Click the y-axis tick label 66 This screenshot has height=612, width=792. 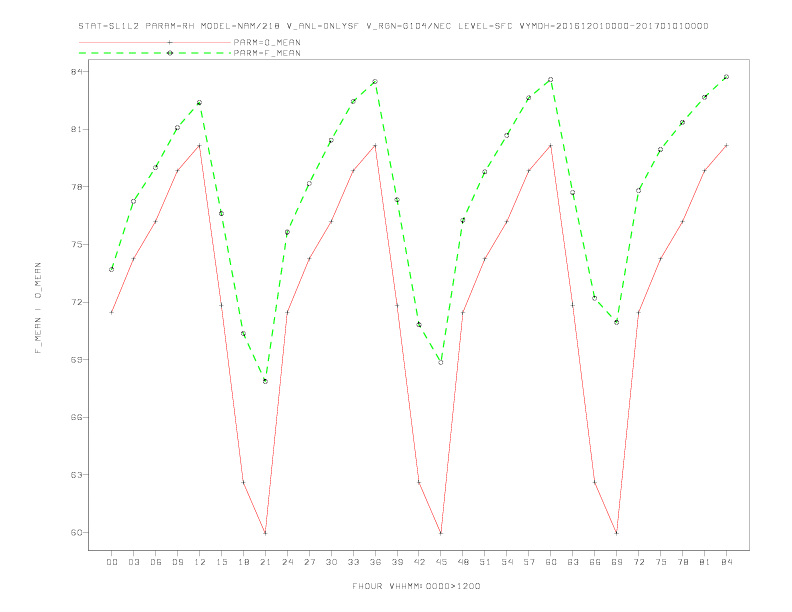tap(76, 417)
